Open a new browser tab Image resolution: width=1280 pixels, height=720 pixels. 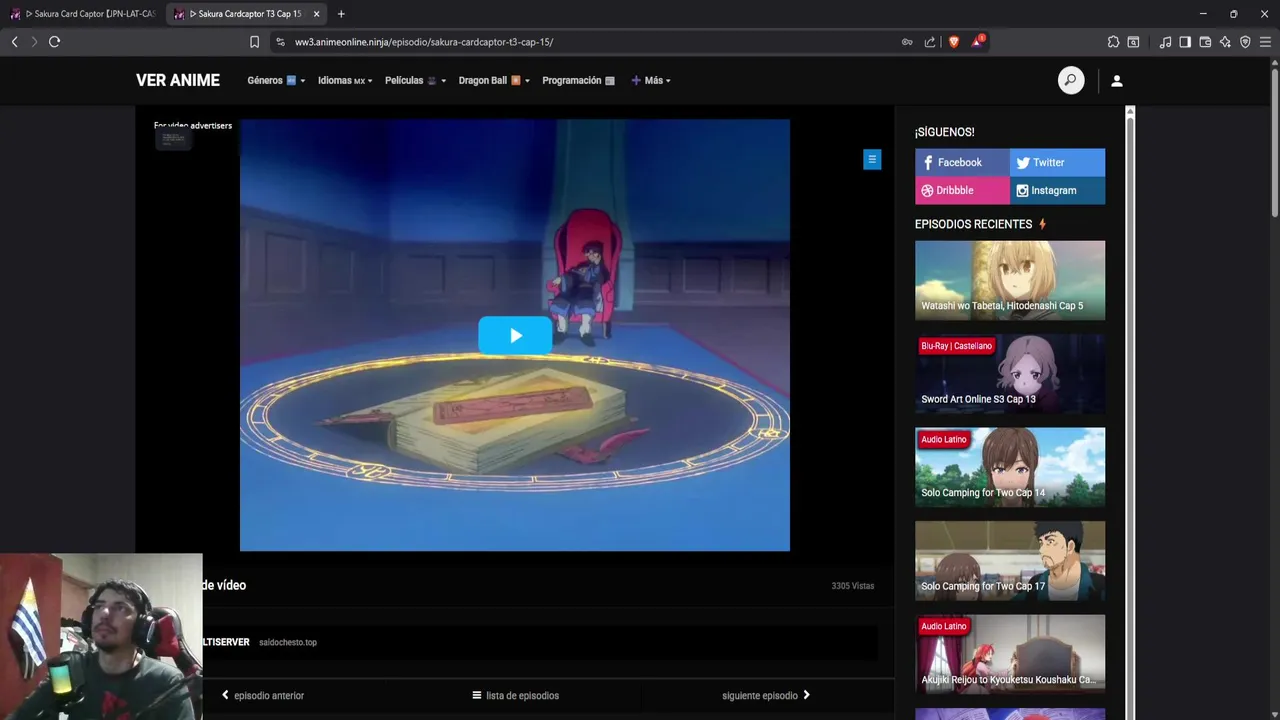(x=341, y=14)
